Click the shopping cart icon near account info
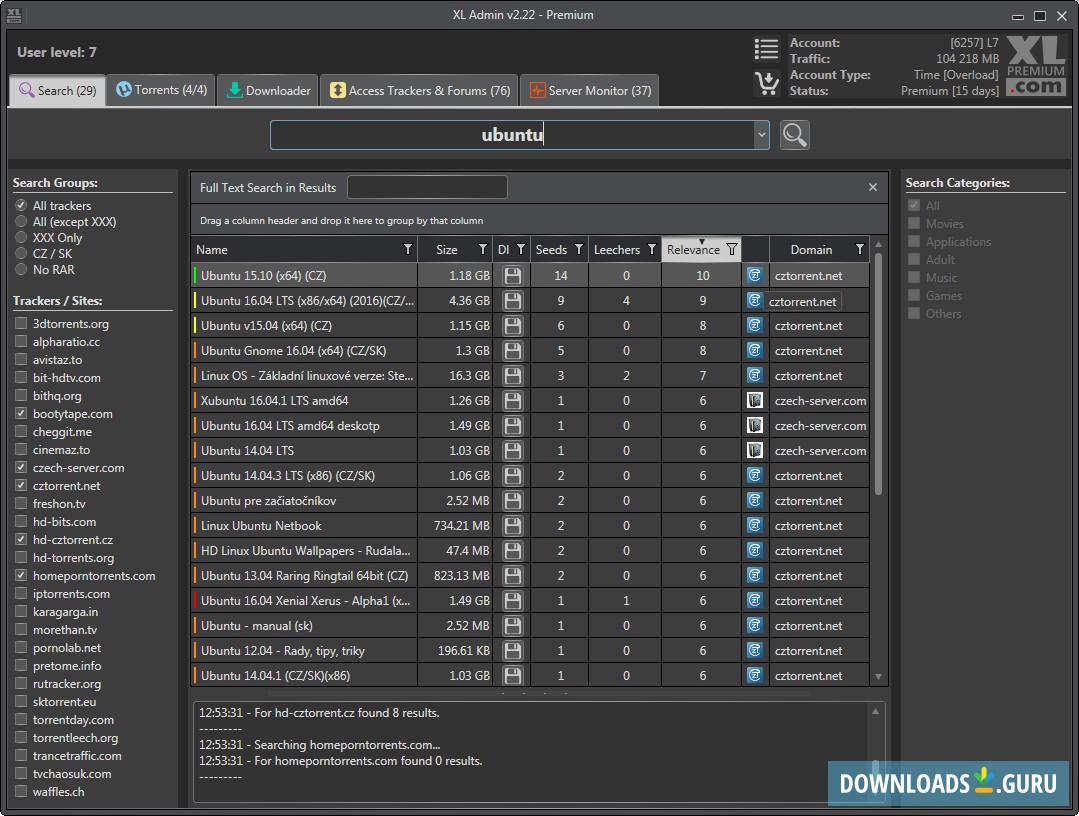1079x816 pixels. tap(767, 83)
